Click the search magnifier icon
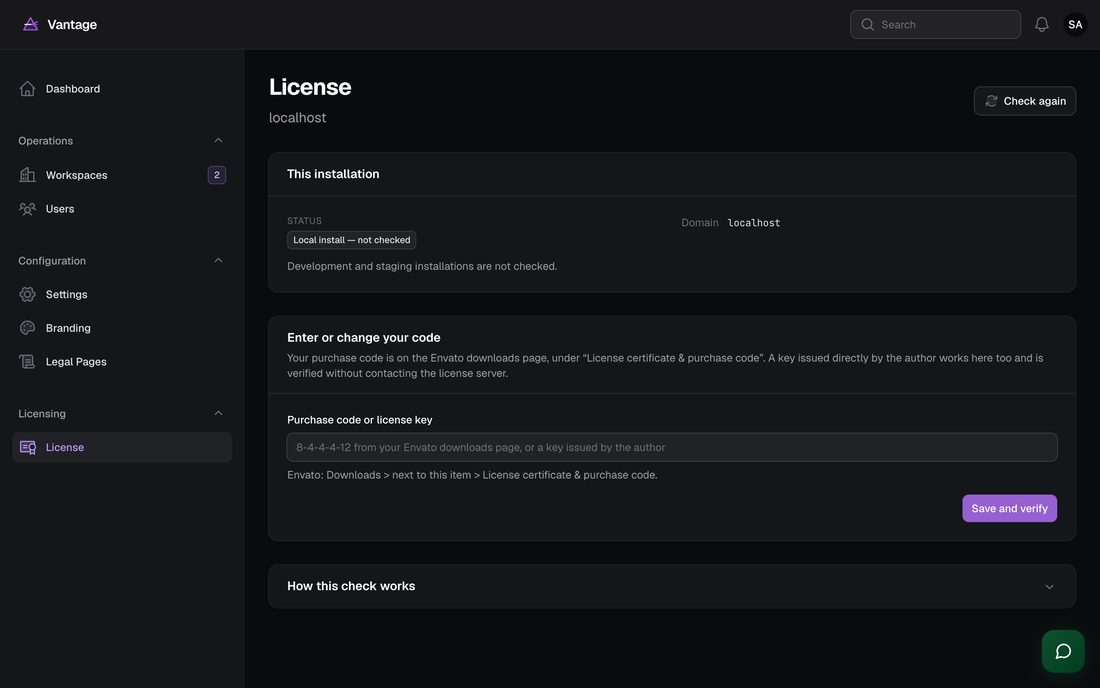The height and width of the screenshot is (688, 1100). [x=867, y=25]
